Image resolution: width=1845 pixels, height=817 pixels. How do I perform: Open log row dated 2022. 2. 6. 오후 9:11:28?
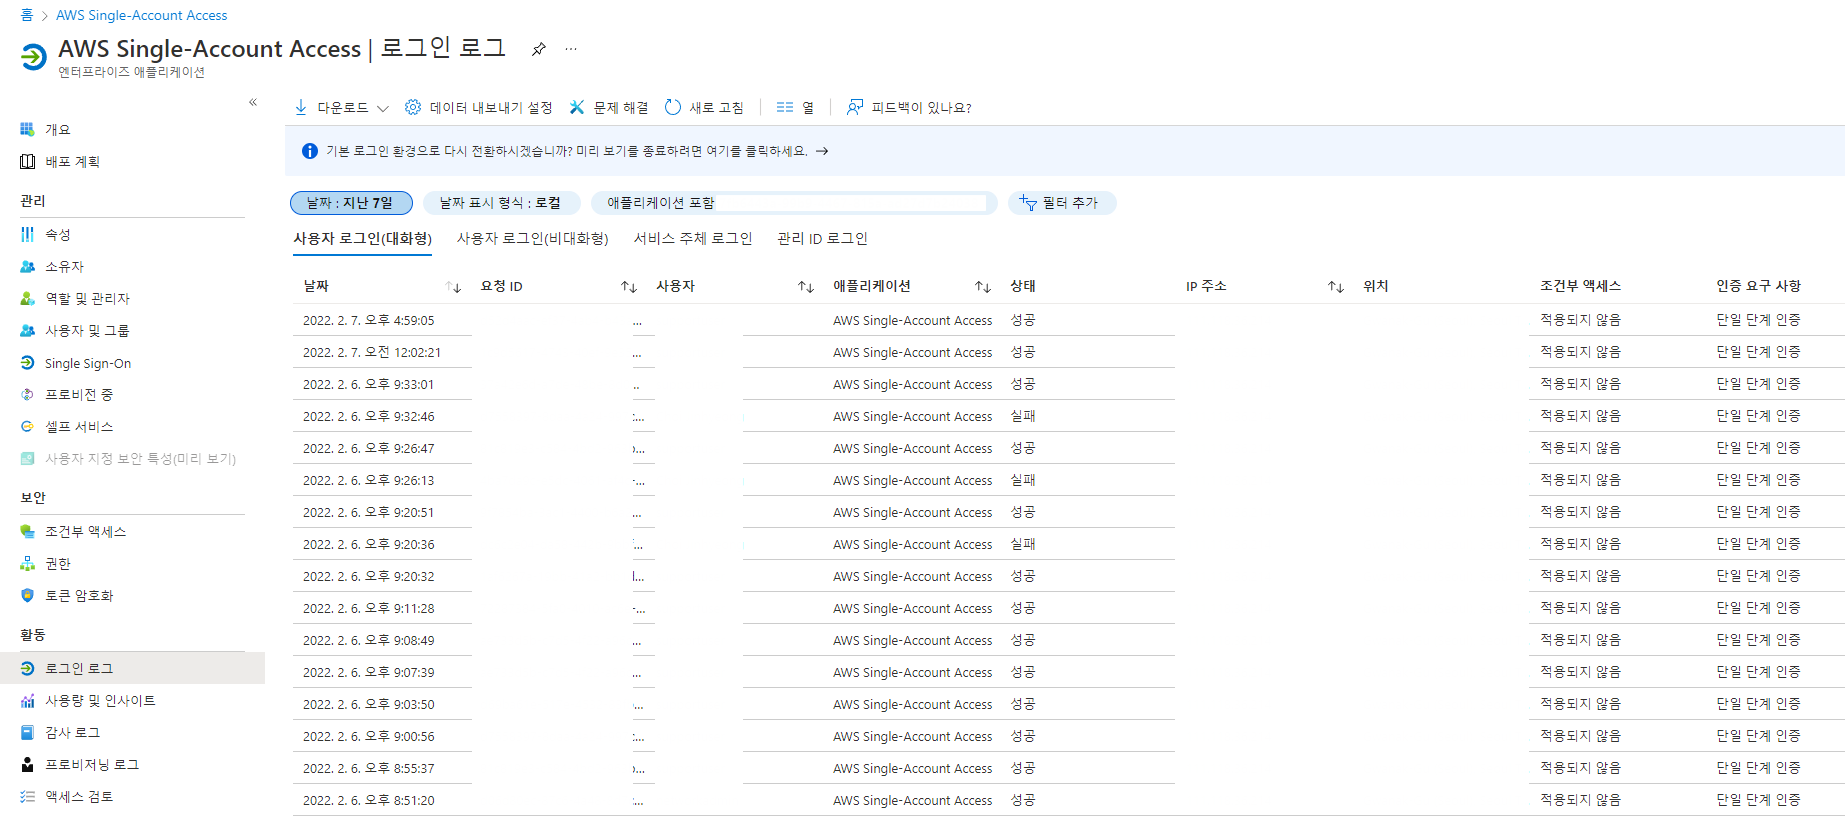[1069, 608]
